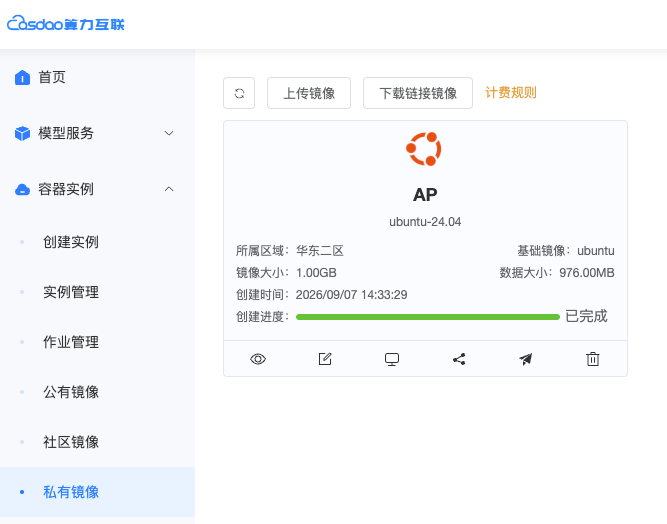
Task: Edit the AP image with the pencil icon
Action: tap(325, 359)
